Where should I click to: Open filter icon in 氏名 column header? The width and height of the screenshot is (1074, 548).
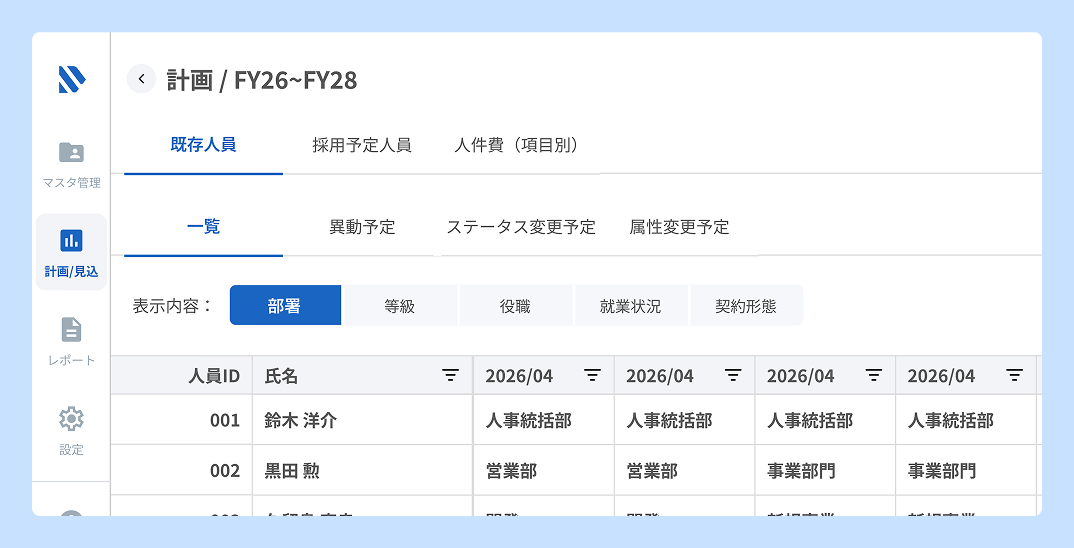[450, 375]
